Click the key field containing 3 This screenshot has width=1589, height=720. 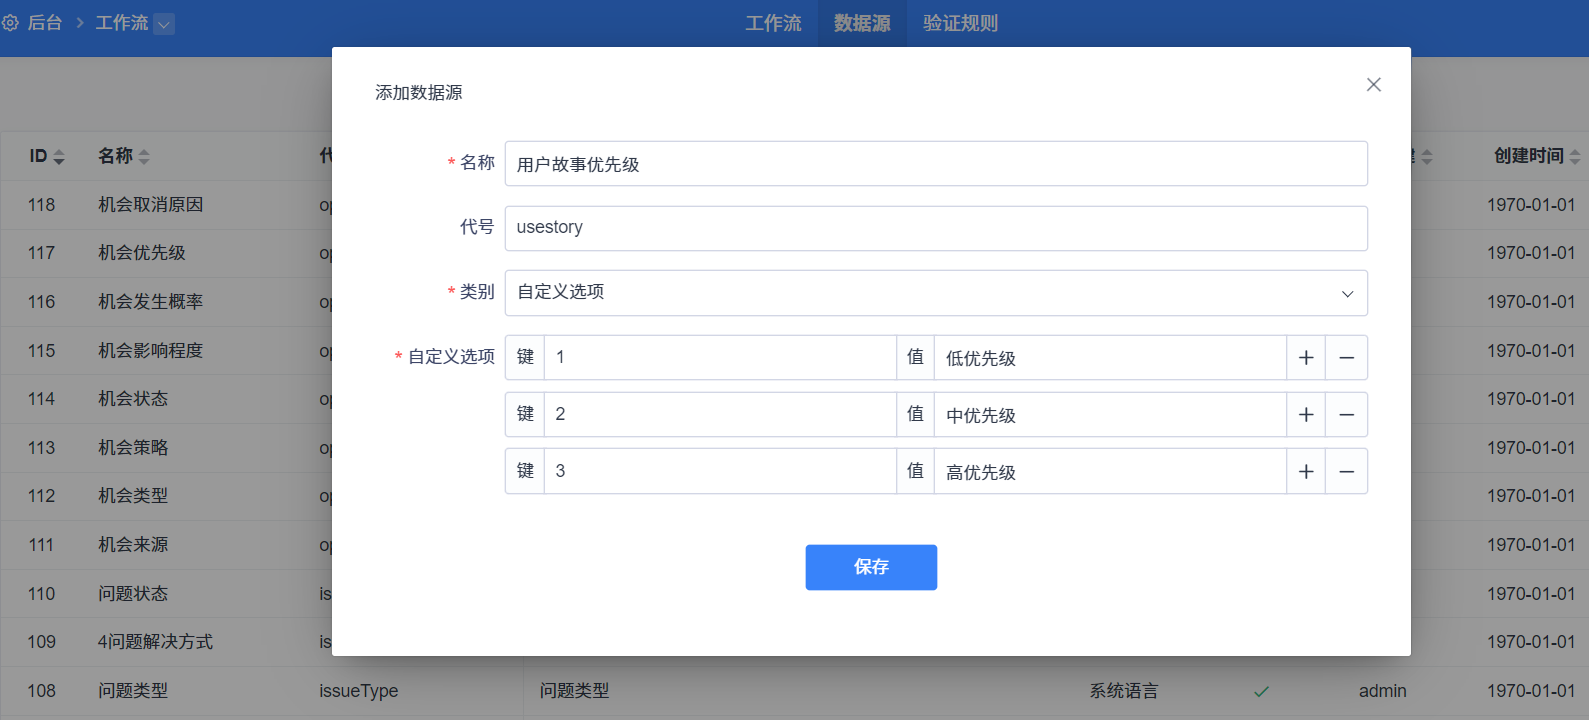pyautogui.click(x=720, y=472)
